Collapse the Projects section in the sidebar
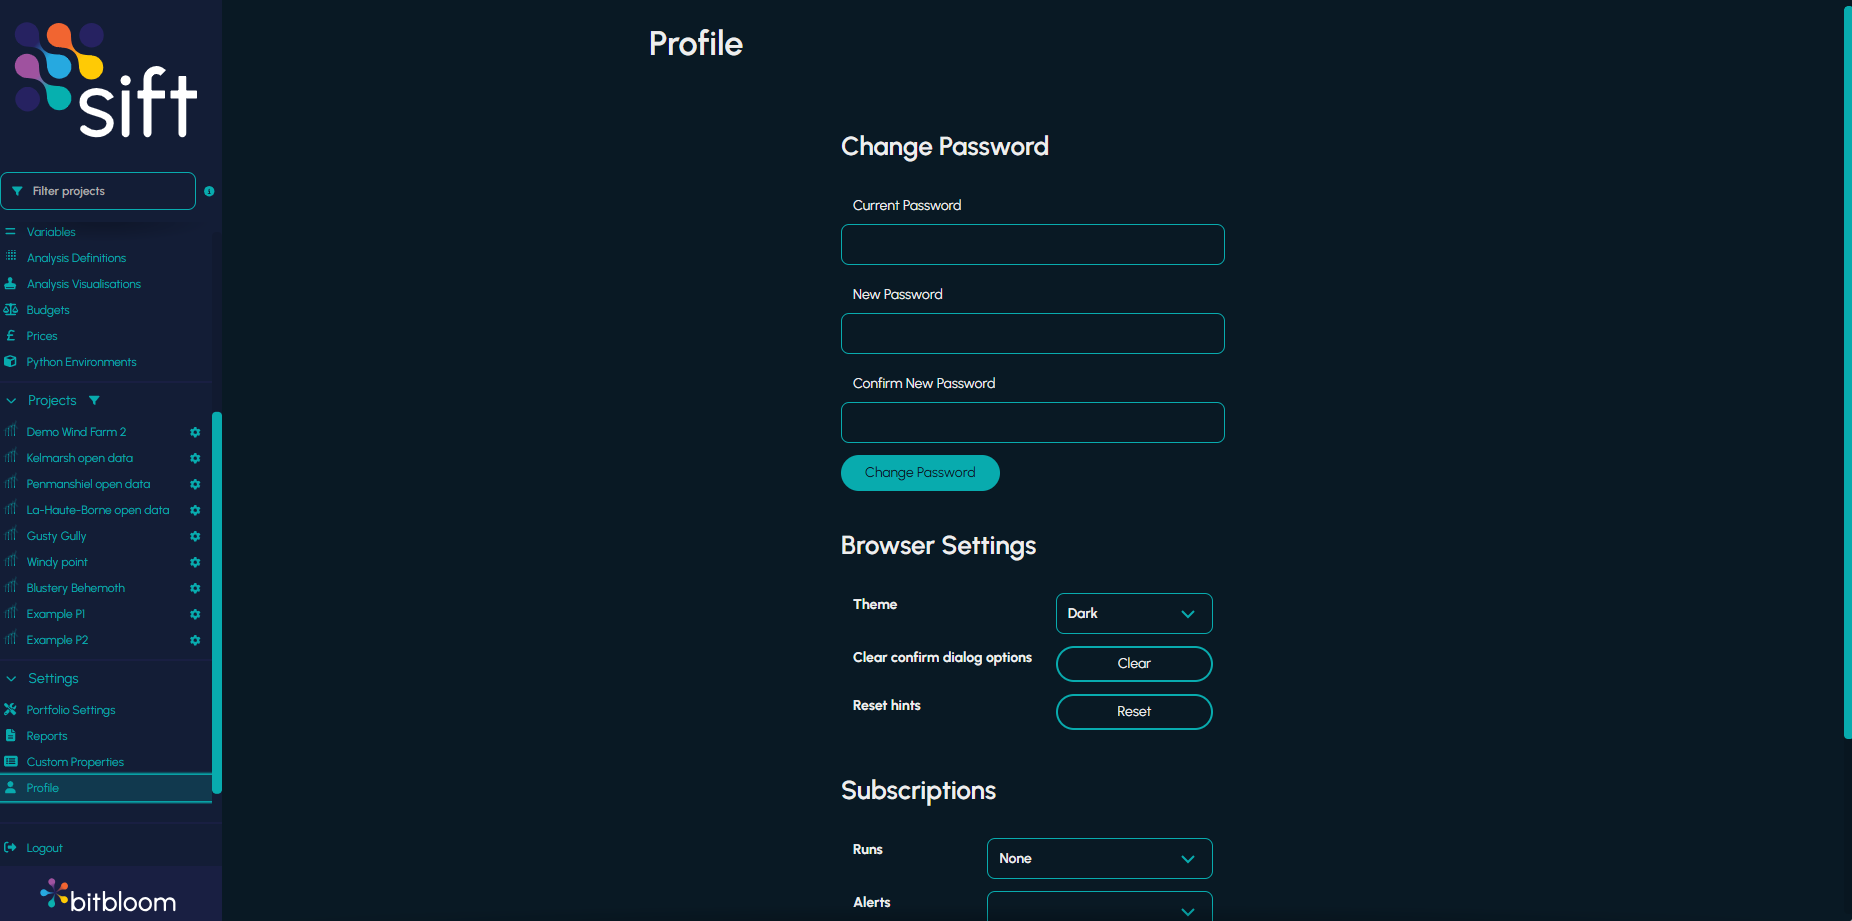1852x921 pixels. click(11, 400)
